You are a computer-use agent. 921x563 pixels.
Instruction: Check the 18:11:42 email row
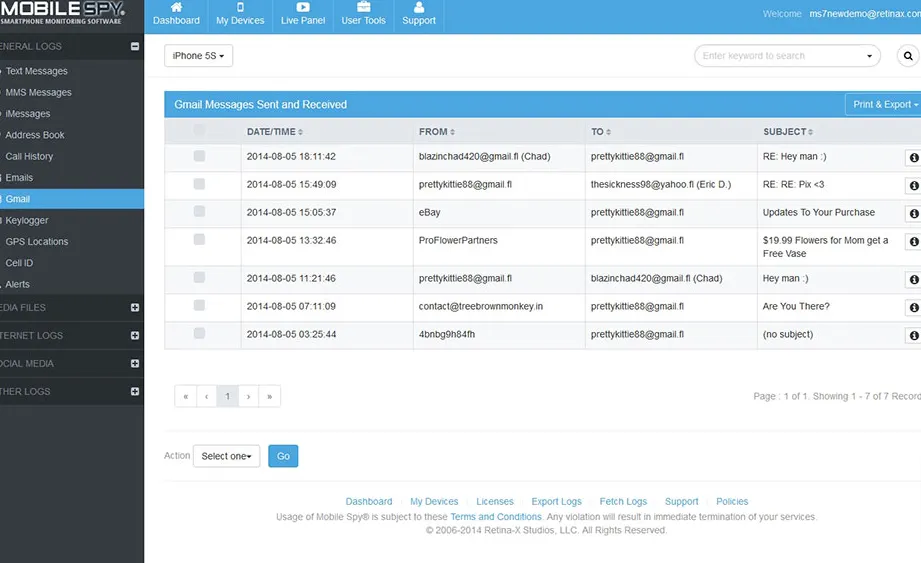coord(199,156)
